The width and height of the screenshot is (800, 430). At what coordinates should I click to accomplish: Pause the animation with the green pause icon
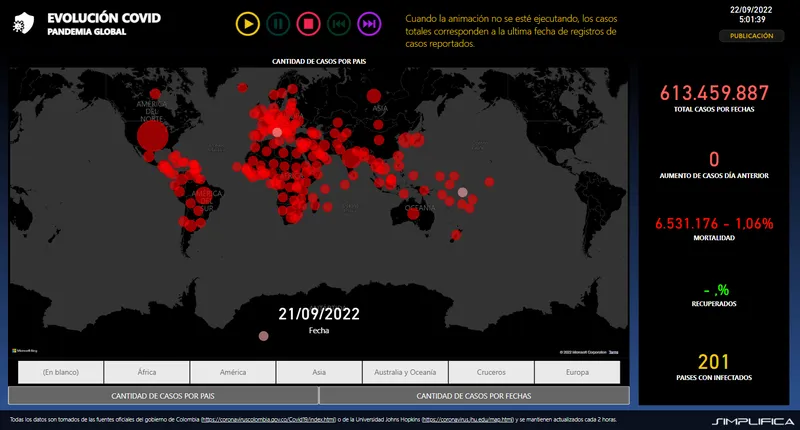278,24
